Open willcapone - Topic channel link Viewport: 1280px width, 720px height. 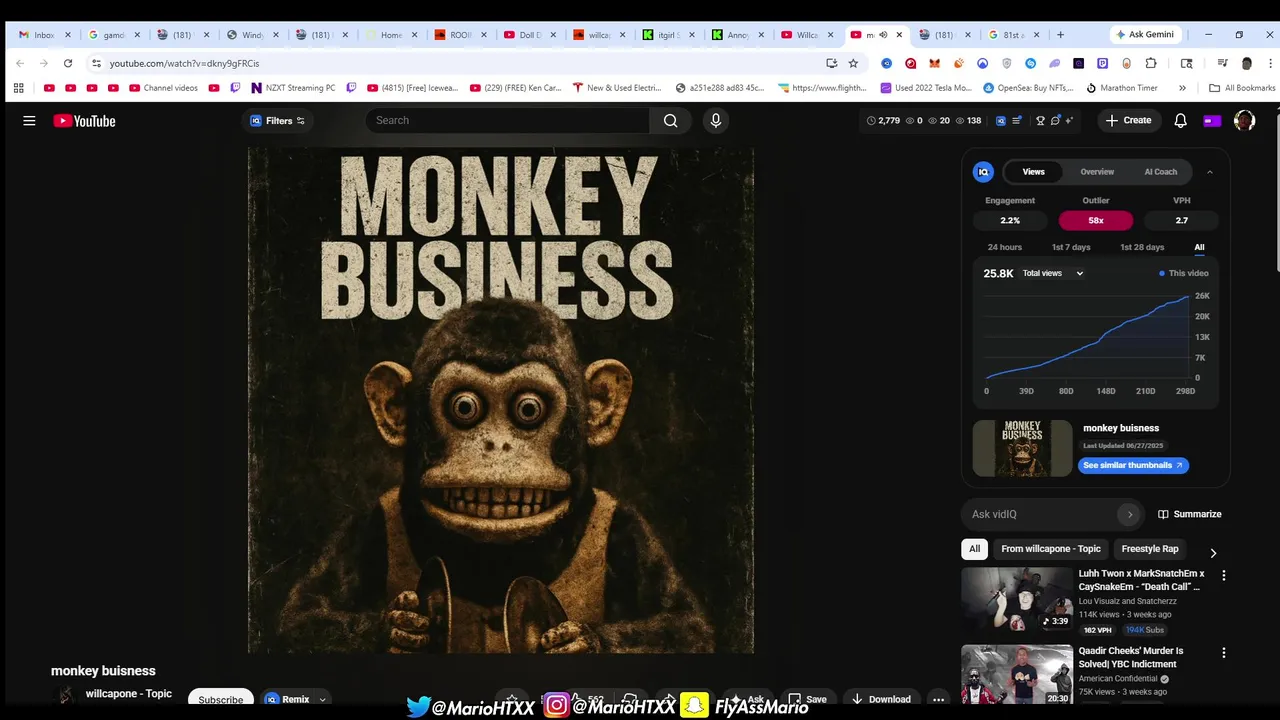tap(128, 694)
